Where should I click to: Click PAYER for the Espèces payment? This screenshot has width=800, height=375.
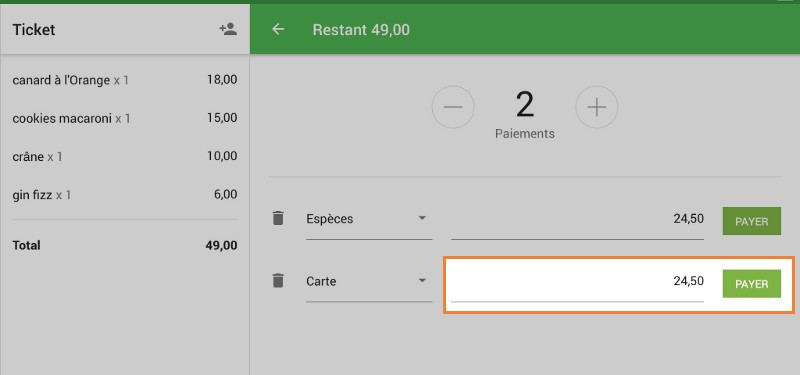click(x=752, y=221)
